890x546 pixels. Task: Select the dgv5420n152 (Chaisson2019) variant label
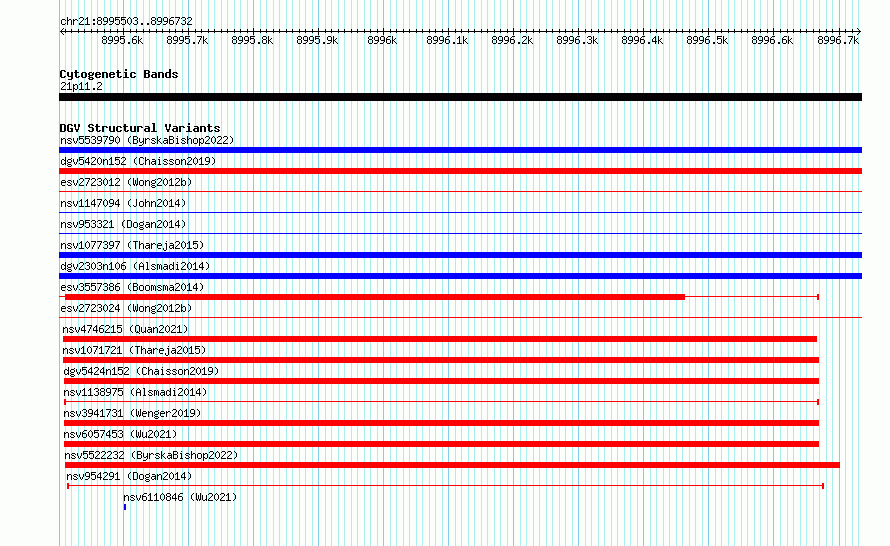[x=138, y=161]
